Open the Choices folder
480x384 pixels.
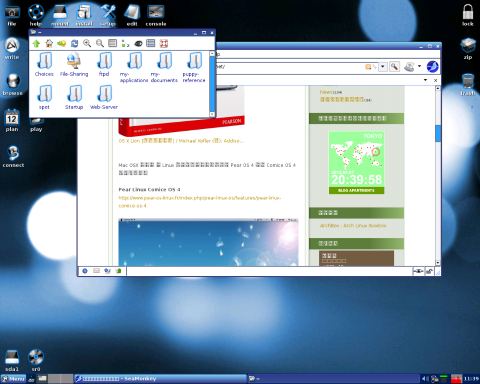44,65
